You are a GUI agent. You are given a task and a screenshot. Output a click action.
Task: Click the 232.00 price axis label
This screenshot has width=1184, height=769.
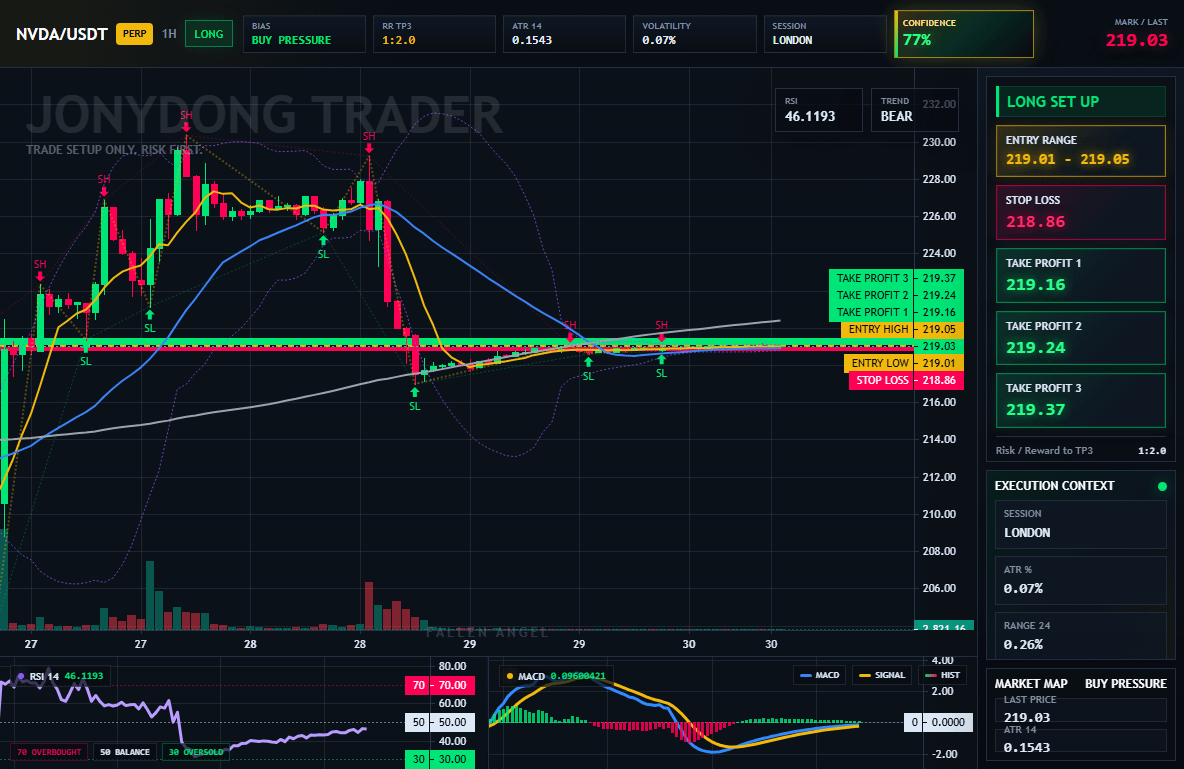[x=939, y=104]
